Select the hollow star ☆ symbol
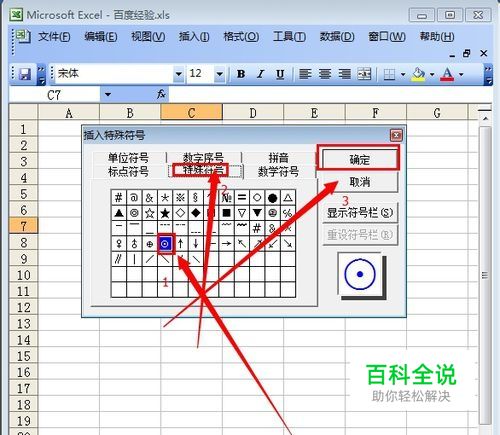The width and height of the screenshot is (500, 435). [150, 213]
